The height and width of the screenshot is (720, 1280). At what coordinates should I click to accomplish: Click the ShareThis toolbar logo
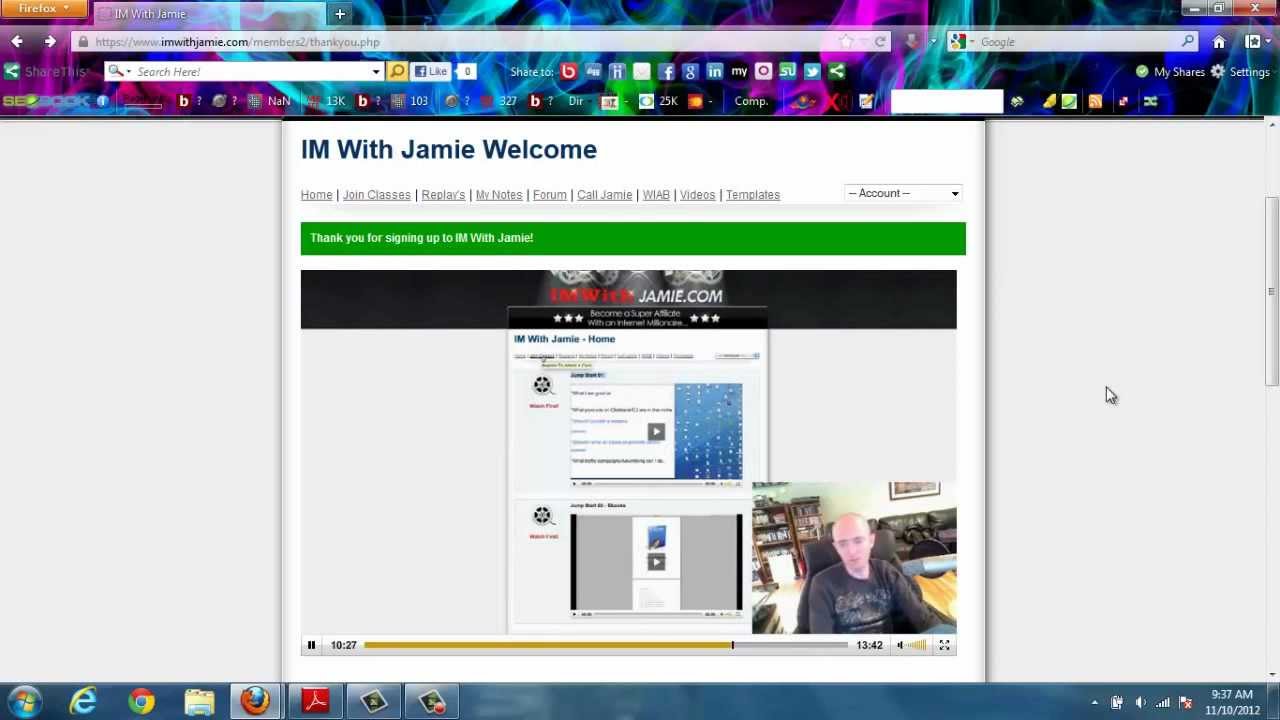click(x=45, y=72)
